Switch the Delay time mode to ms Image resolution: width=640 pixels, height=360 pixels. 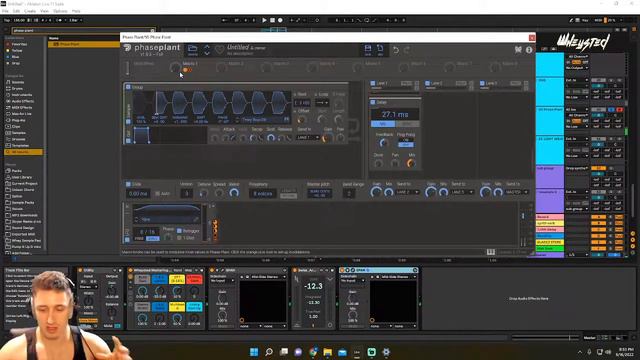(x=383, y=124)
